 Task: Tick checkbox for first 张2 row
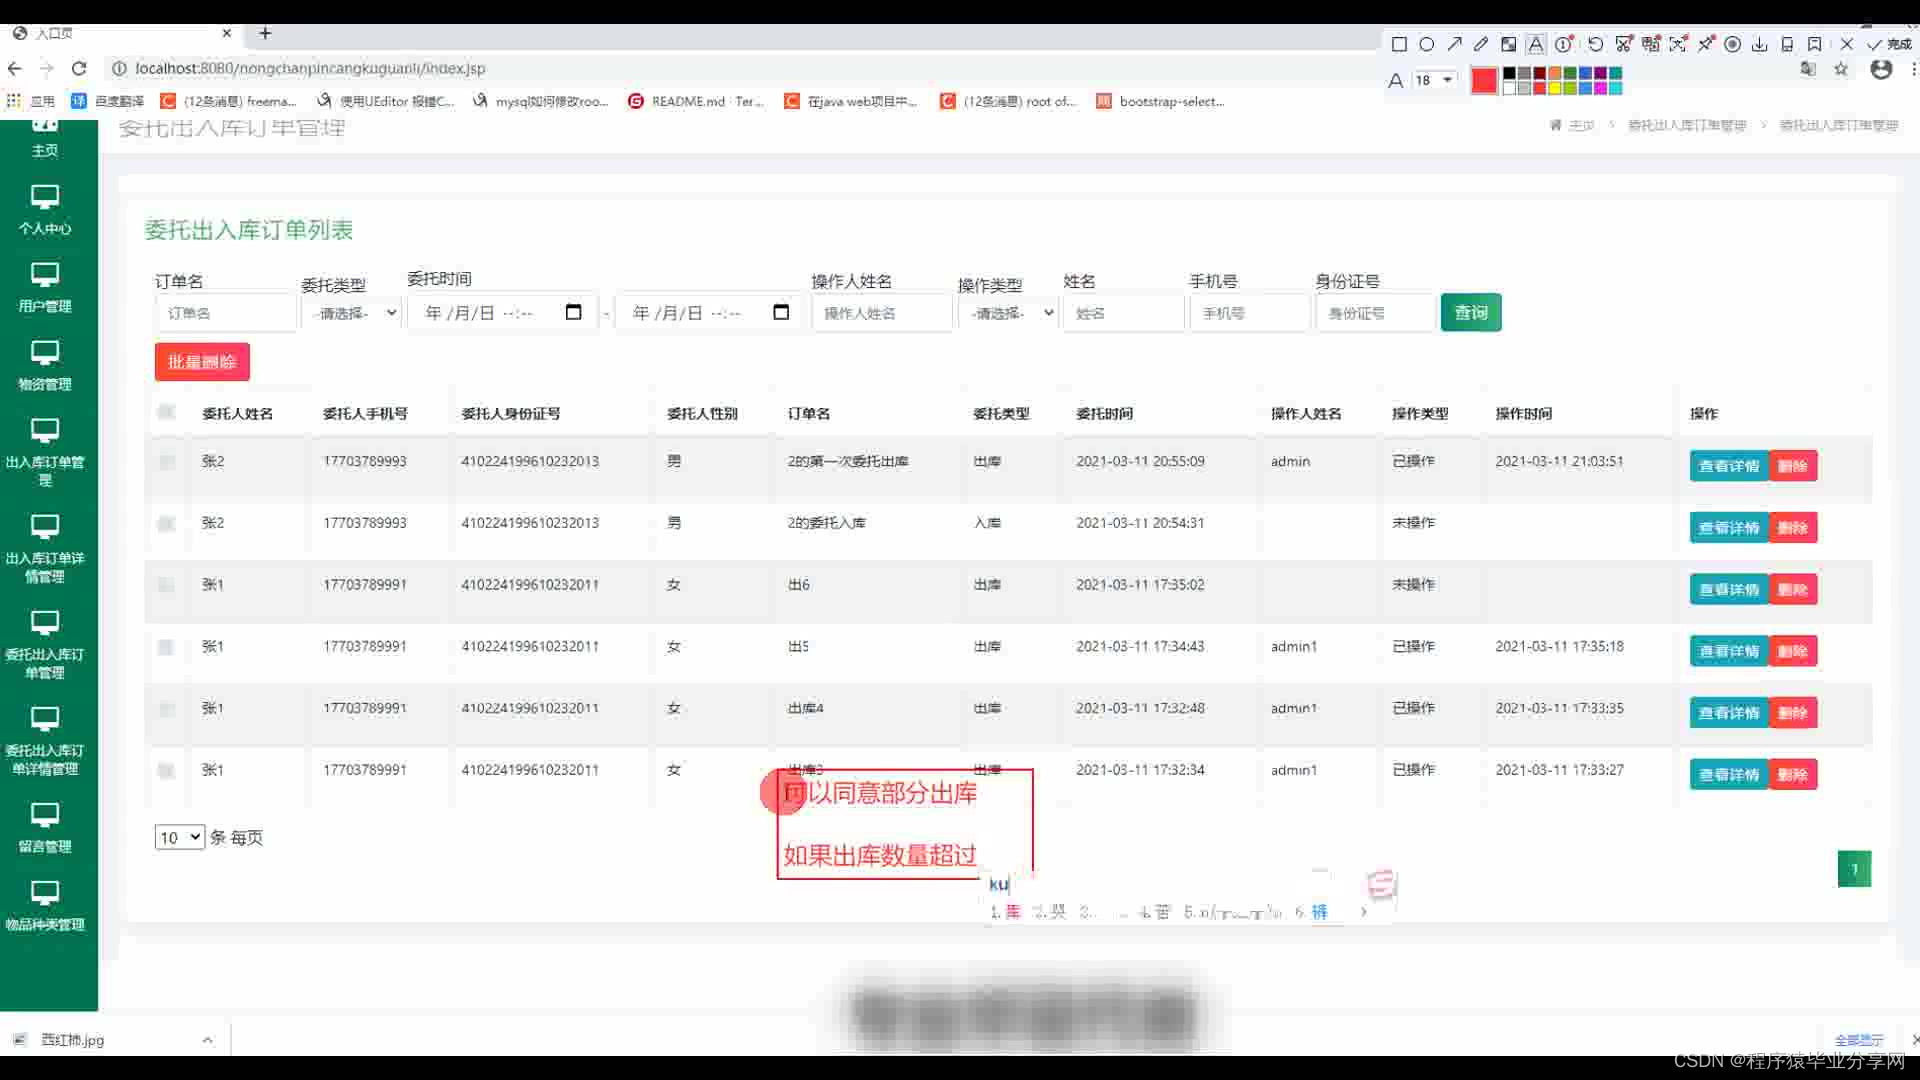click(x=167, y=461)
